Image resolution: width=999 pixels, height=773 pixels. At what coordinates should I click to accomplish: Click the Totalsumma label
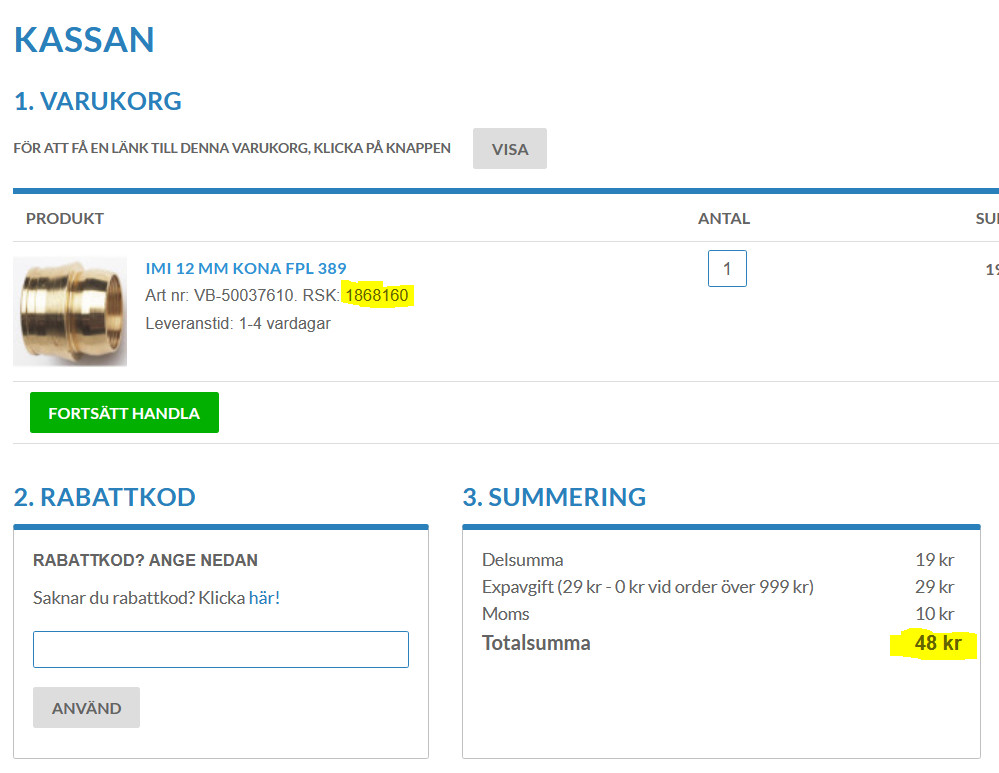tap(536, 643)
